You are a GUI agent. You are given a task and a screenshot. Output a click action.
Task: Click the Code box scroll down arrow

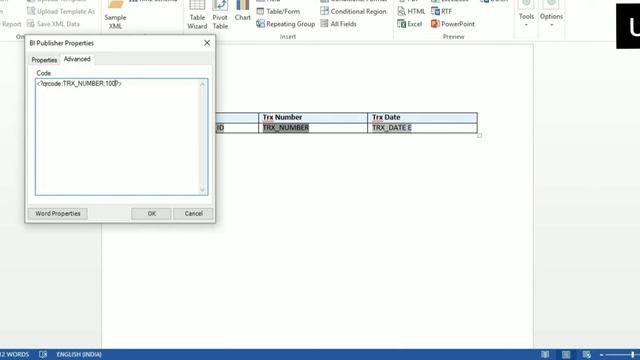(202, 190)
